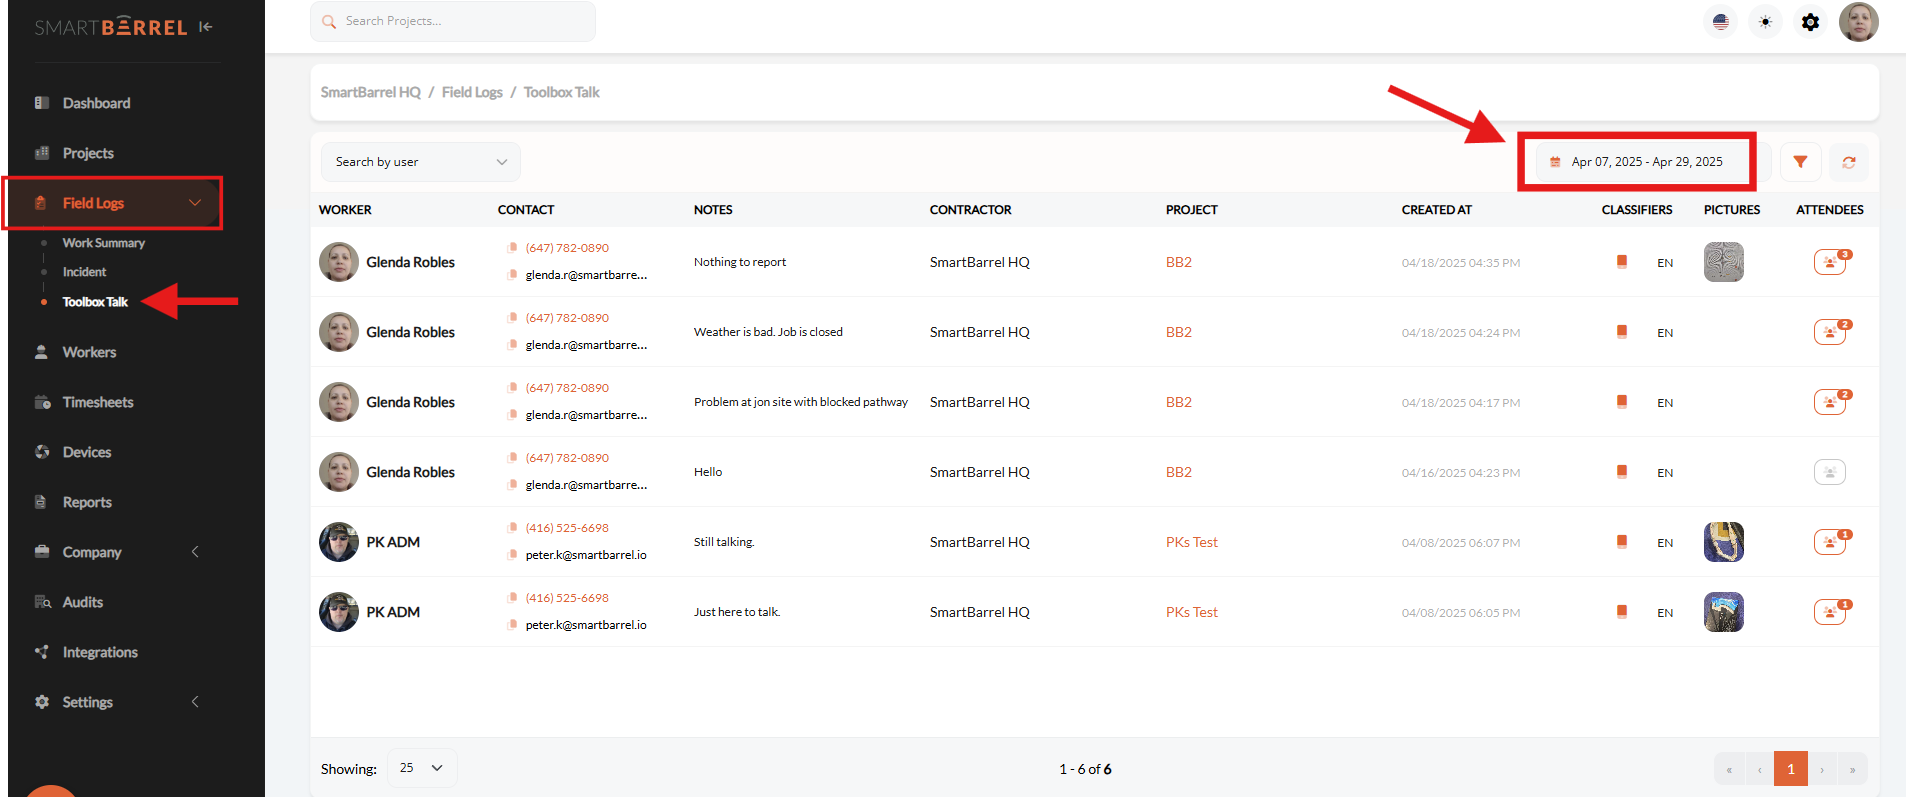The width and height of the screenshot is (1906, 797).
Task: Click classifier icon in Weather is bad row
Action: point(1622,332)
